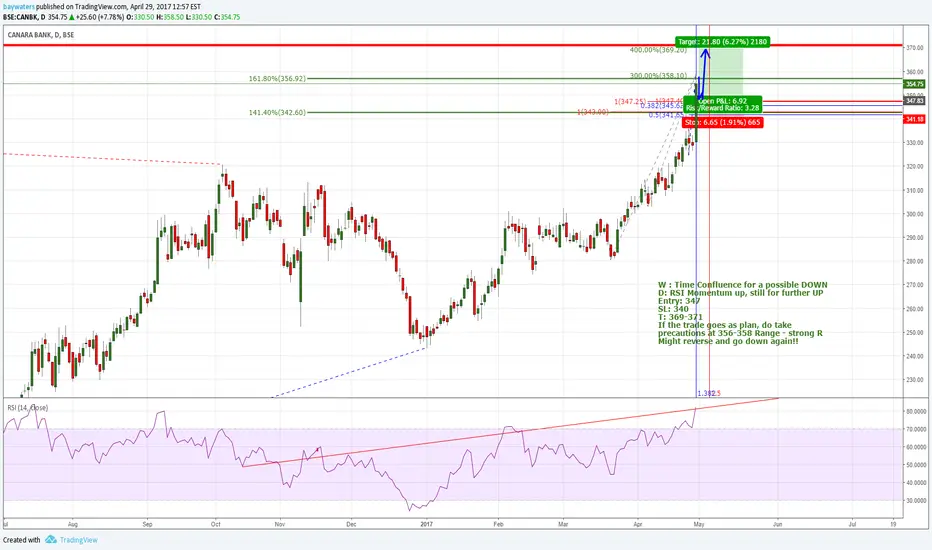Click the 'Aug' time axis label
Image resolution: width=932 pixels, height=550 pixels.
pyautogui.click(x=73, y=524)
